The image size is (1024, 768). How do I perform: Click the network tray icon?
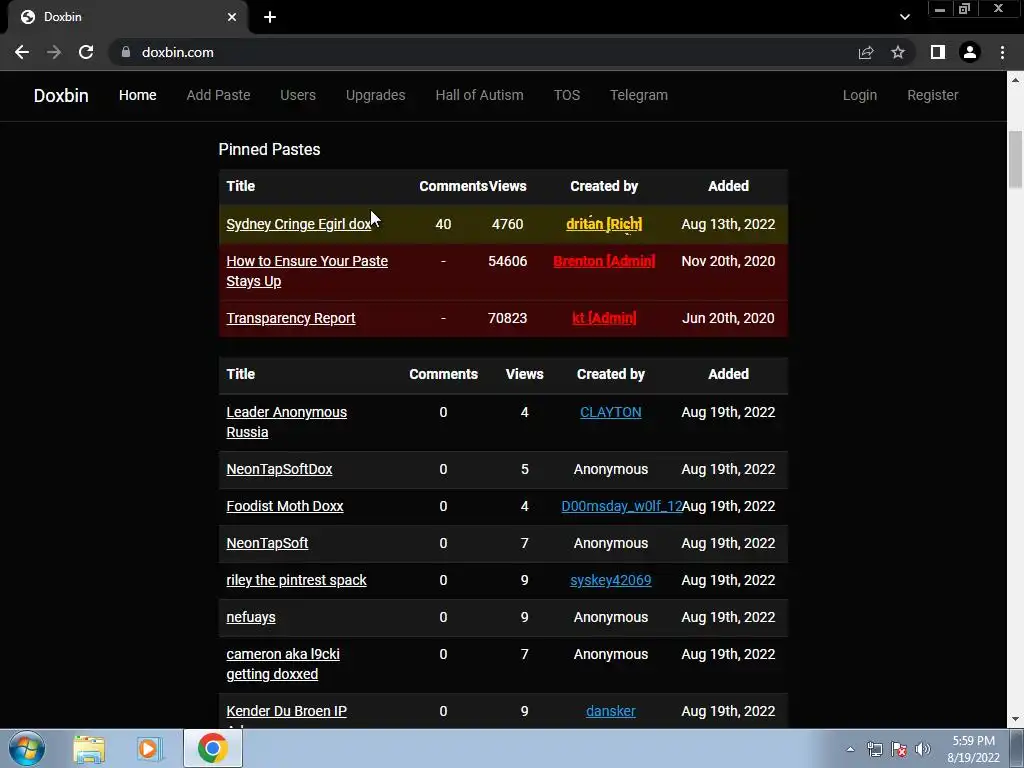click(874, 749)
